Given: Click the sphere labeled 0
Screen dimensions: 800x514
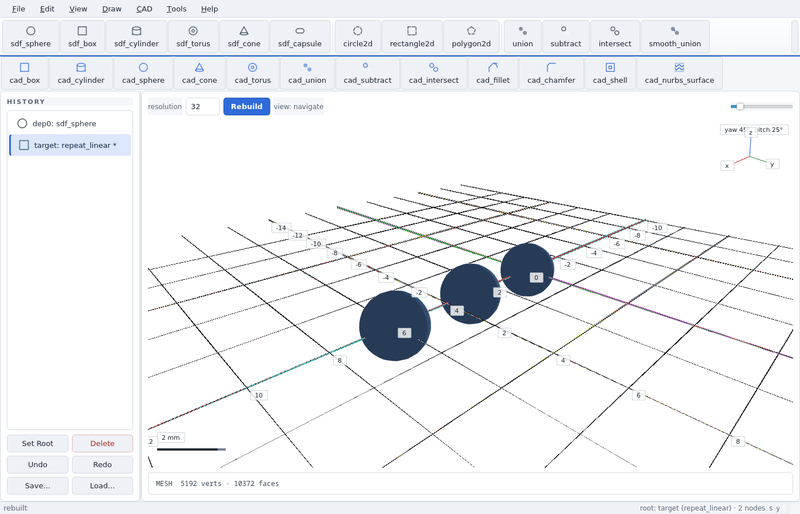Looking at the screenshot, I should (x=527, y=270).
